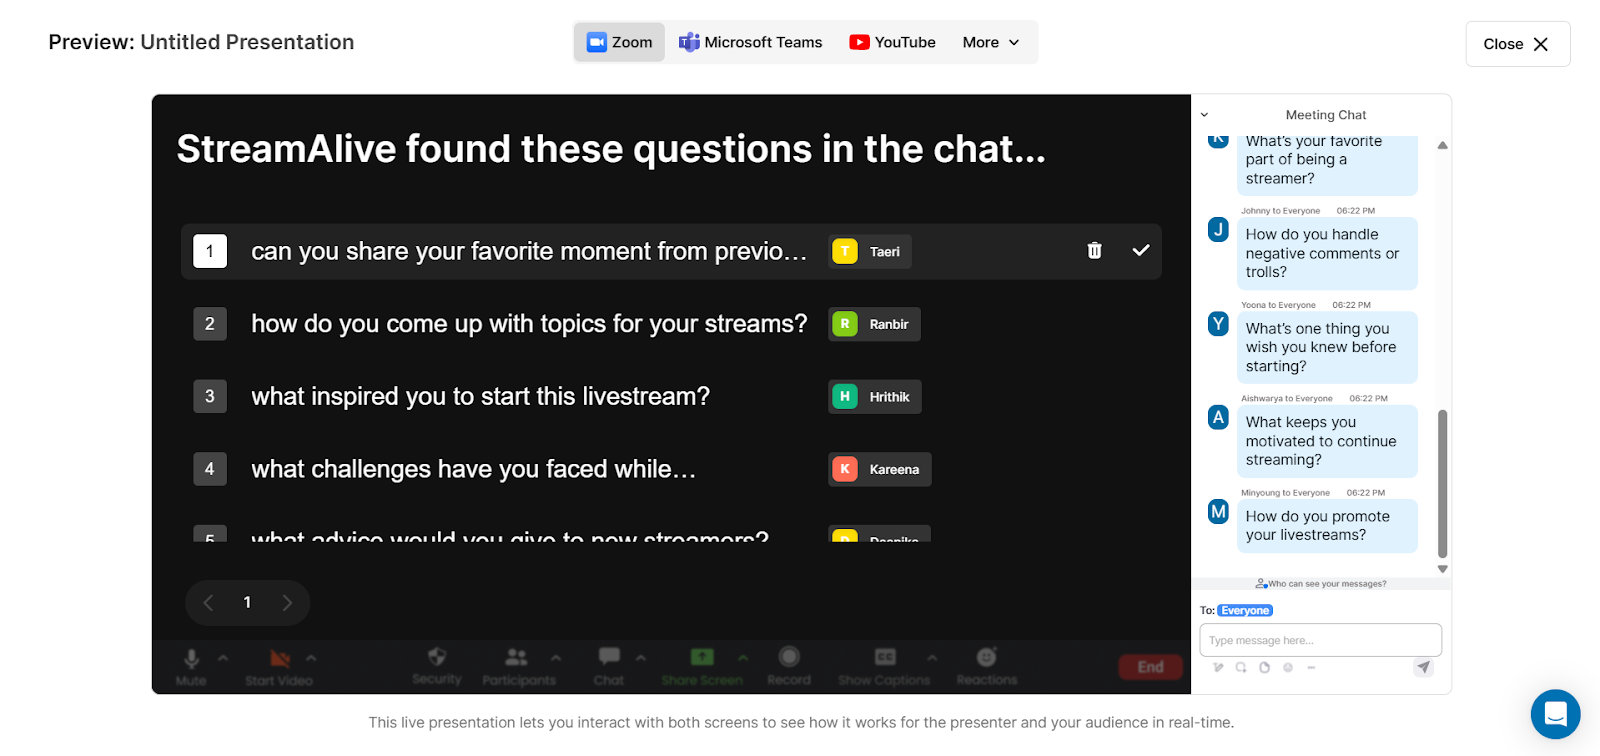Click the number 2 question badge
Viewport: 1600px width, 756px height.
click(210, 324)
